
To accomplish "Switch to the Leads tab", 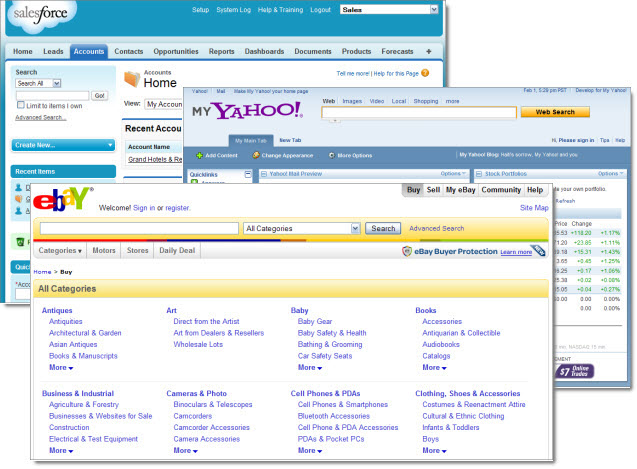I will (x=53, y=52).
